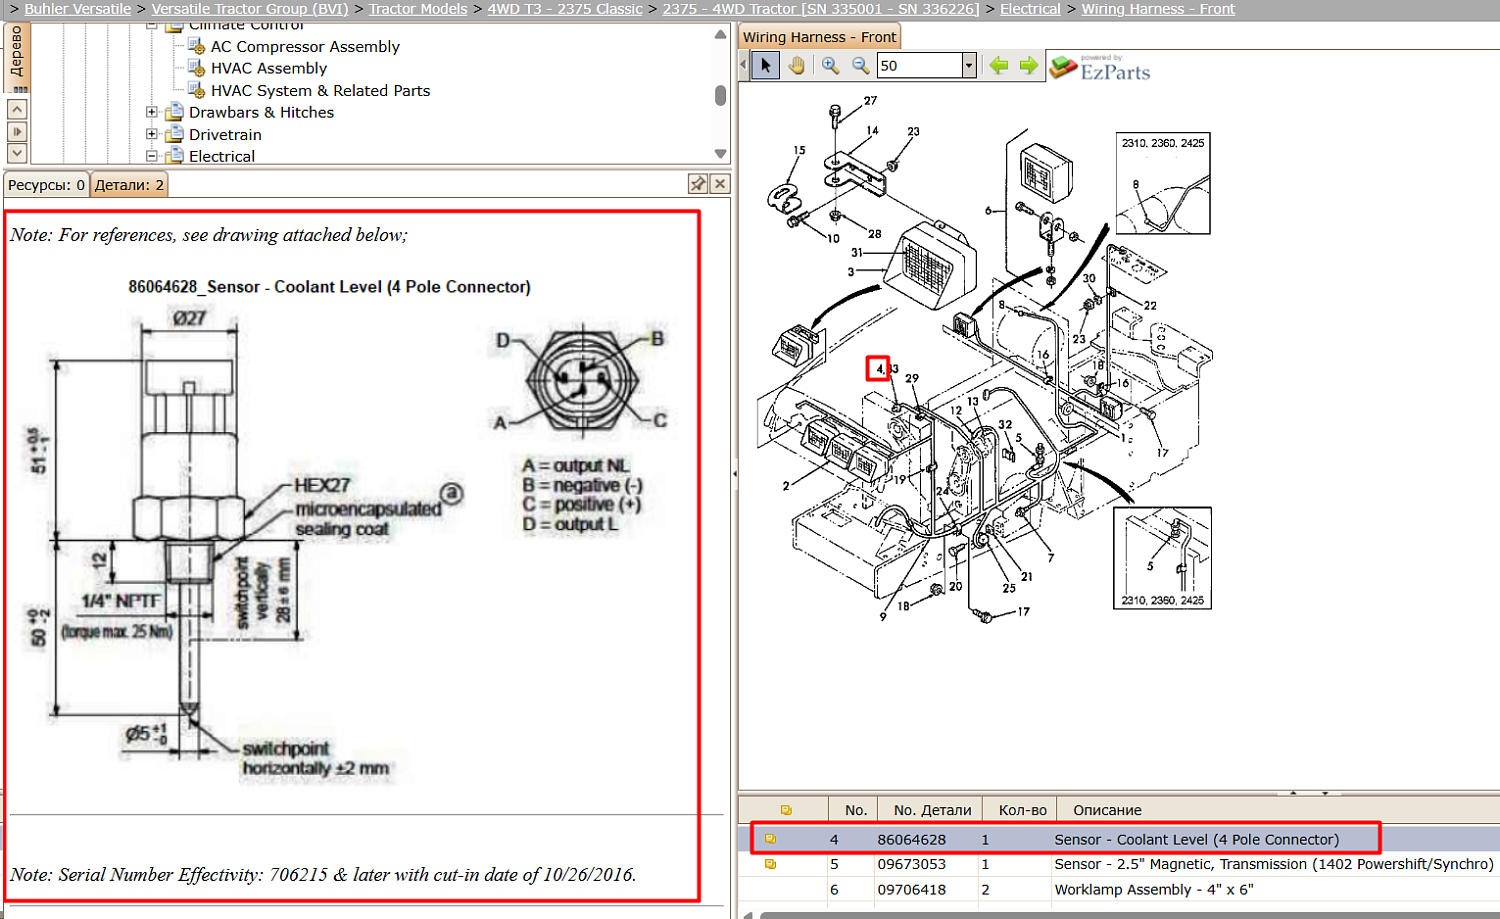Click the up arrow above the parts table
The image size is (1500, 919).
(x=1293, y=792)
